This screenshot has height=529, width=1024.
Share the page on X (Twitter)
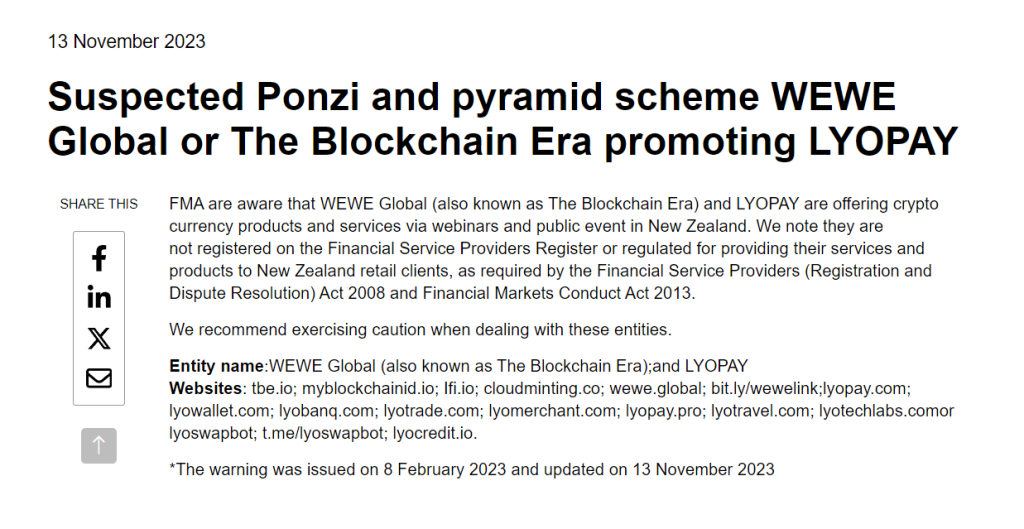99,338
